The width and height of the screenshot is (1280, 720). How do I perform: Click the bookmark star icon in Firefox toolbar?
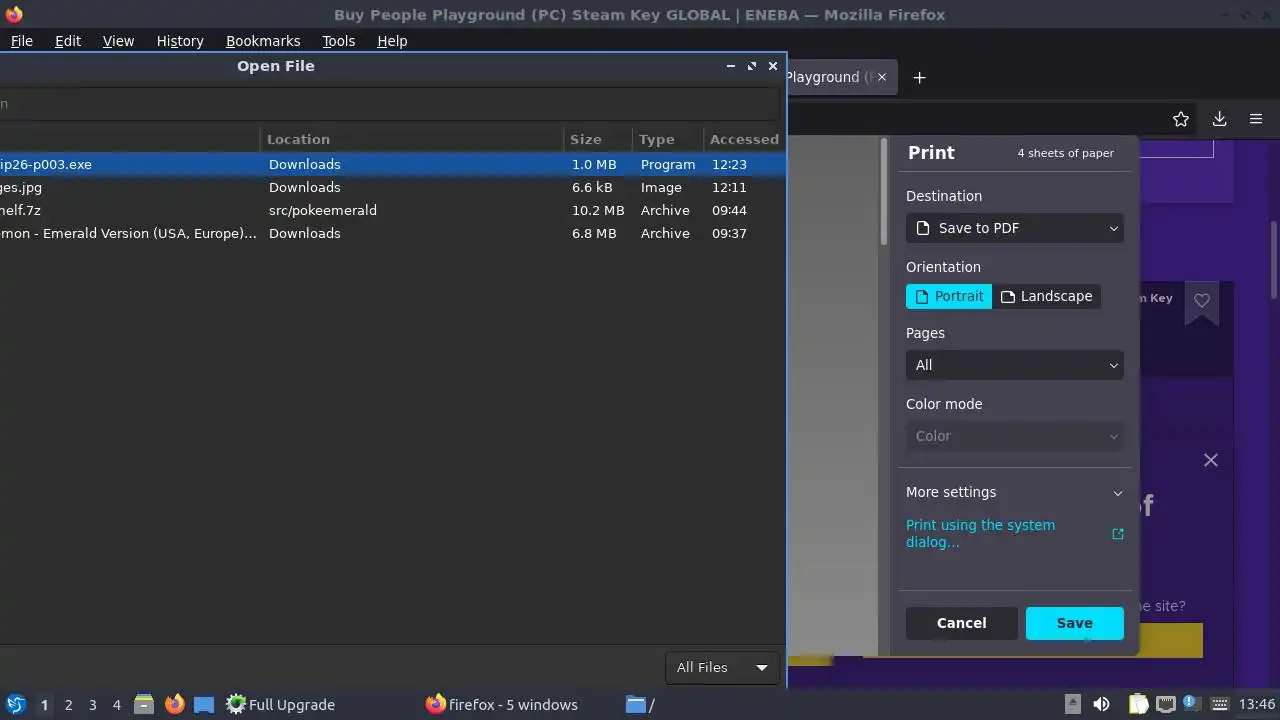click(1181, 119)
